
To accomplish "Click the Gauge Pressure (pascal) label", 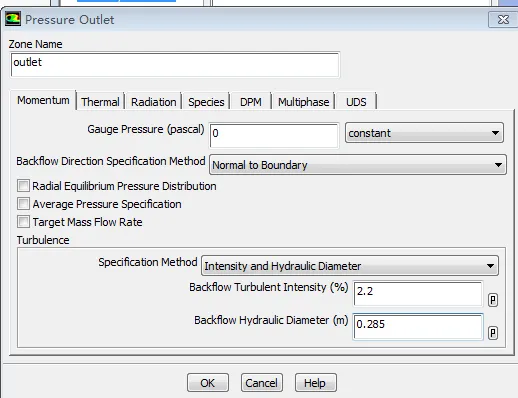I will 146,129.
